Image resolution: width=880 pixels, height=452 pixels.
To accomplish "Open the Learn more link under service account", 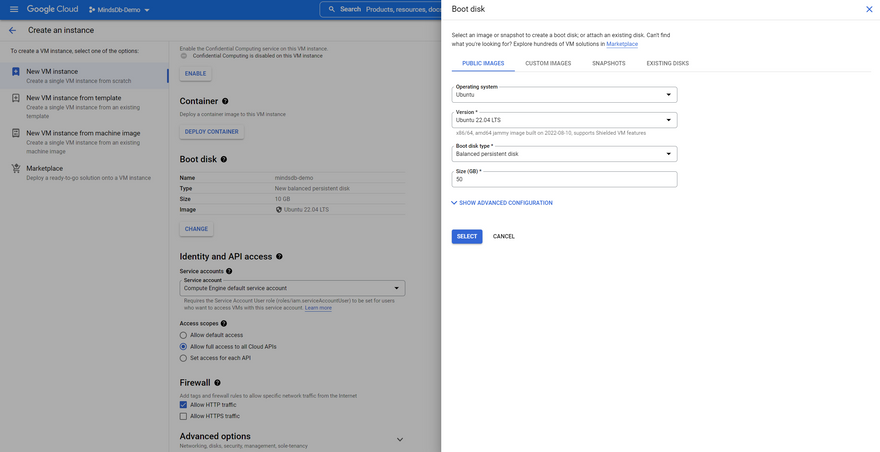I will click(x=318, y=308).
